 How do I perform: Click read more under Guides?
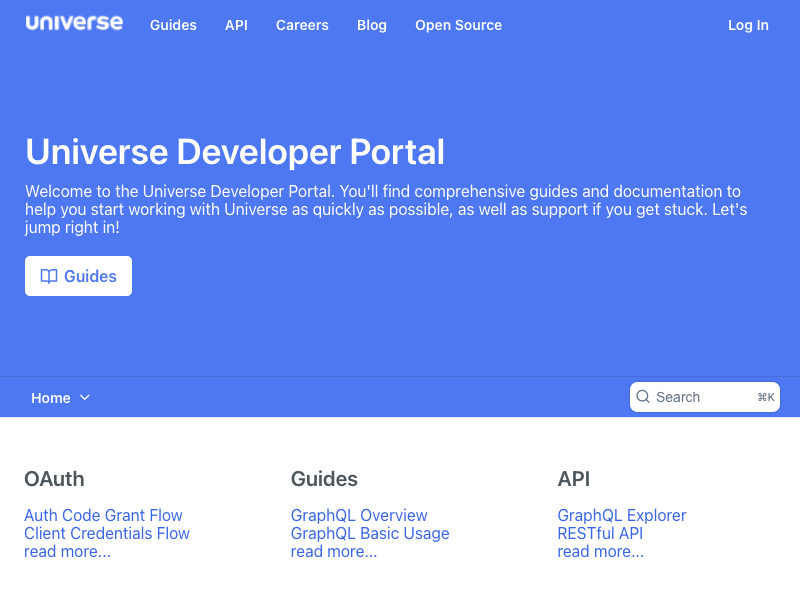(x=334, y=552)
